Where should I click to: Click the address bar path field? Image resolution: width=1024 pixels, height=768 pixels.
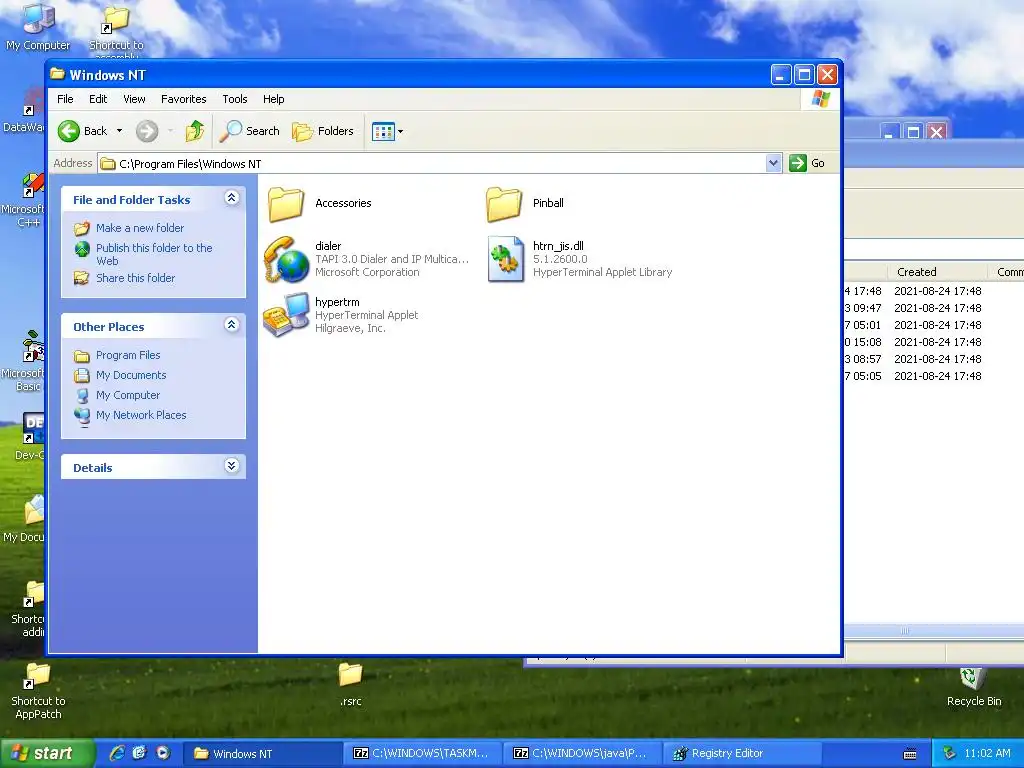point(432,163)
